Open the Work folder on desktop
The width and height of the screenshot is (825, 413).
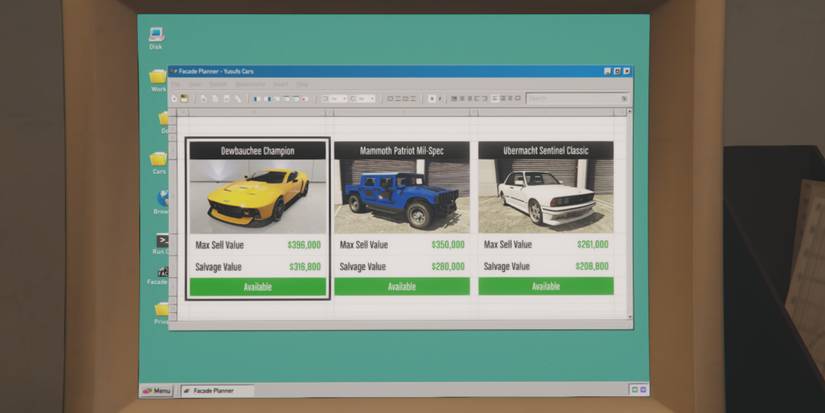pos(158,80)
